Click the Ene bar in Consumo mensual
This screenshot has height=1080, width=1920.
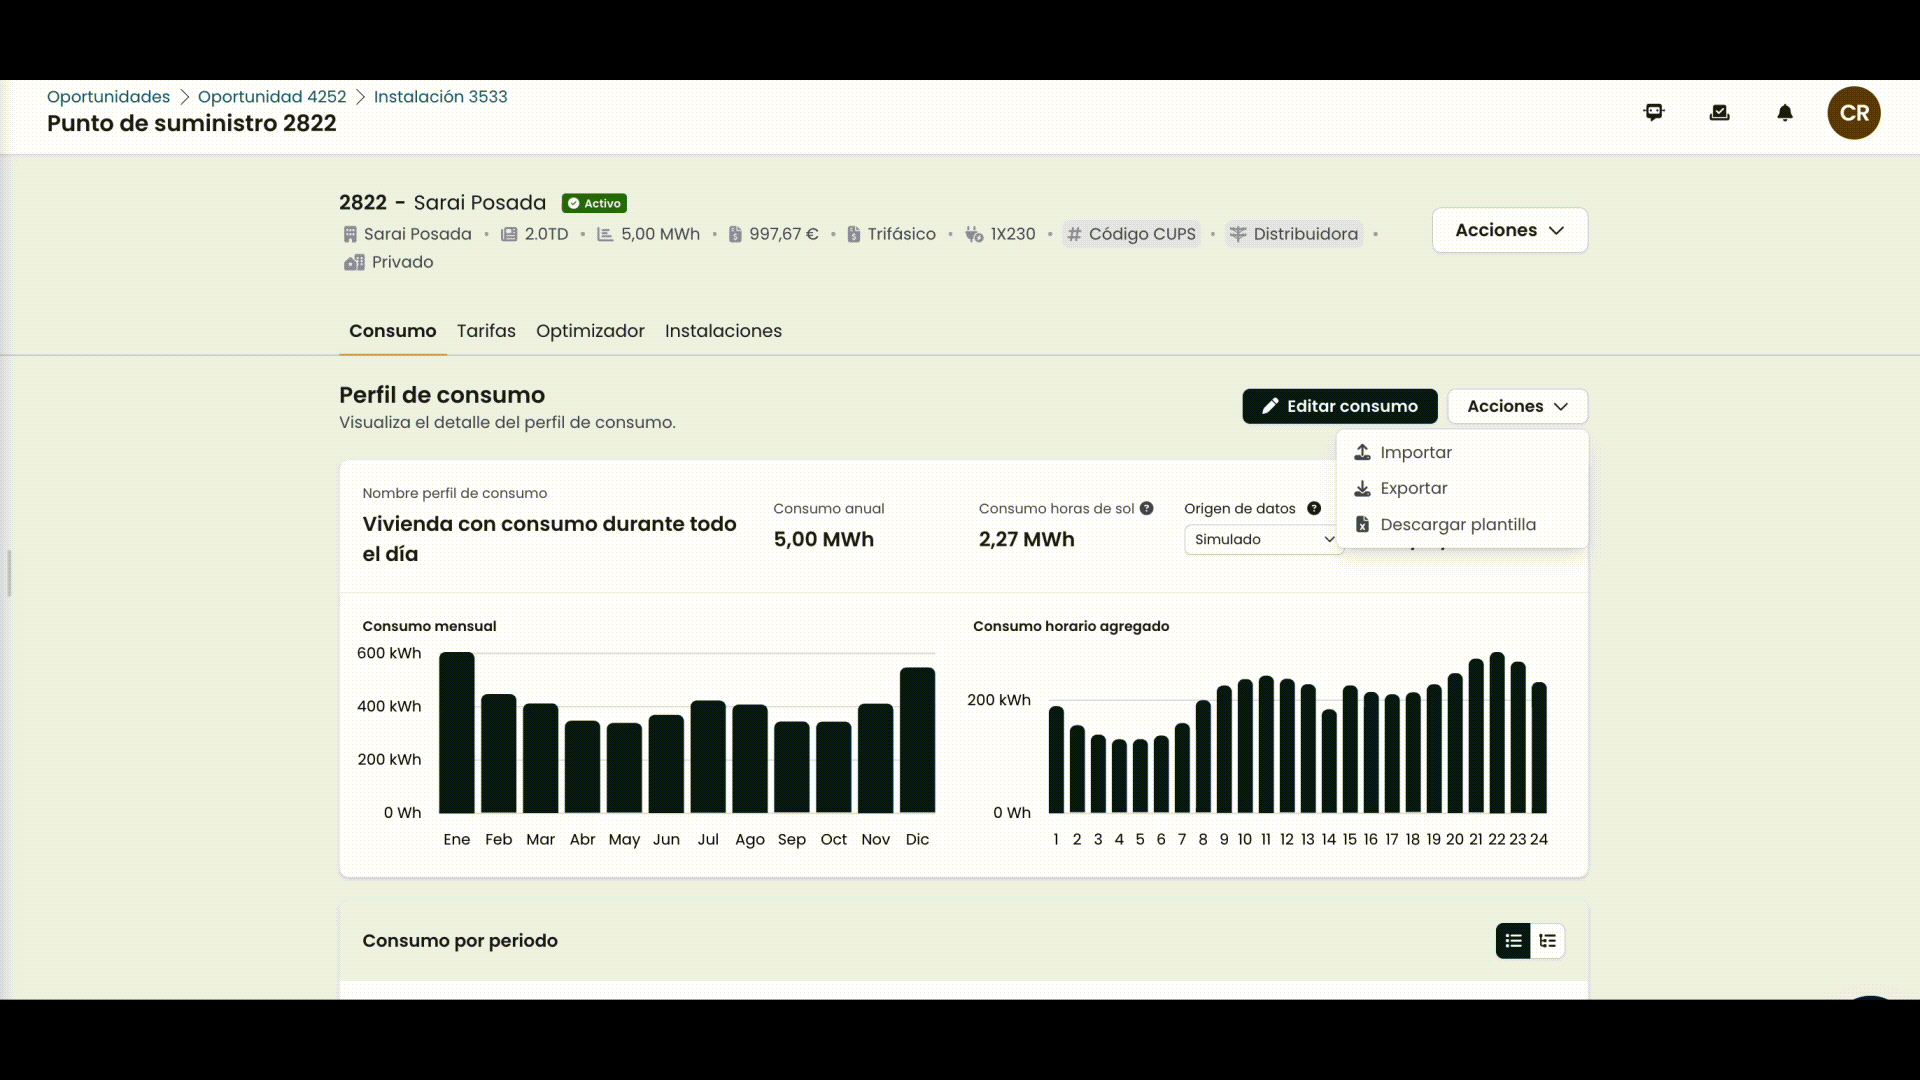click(x=457, y=733)
